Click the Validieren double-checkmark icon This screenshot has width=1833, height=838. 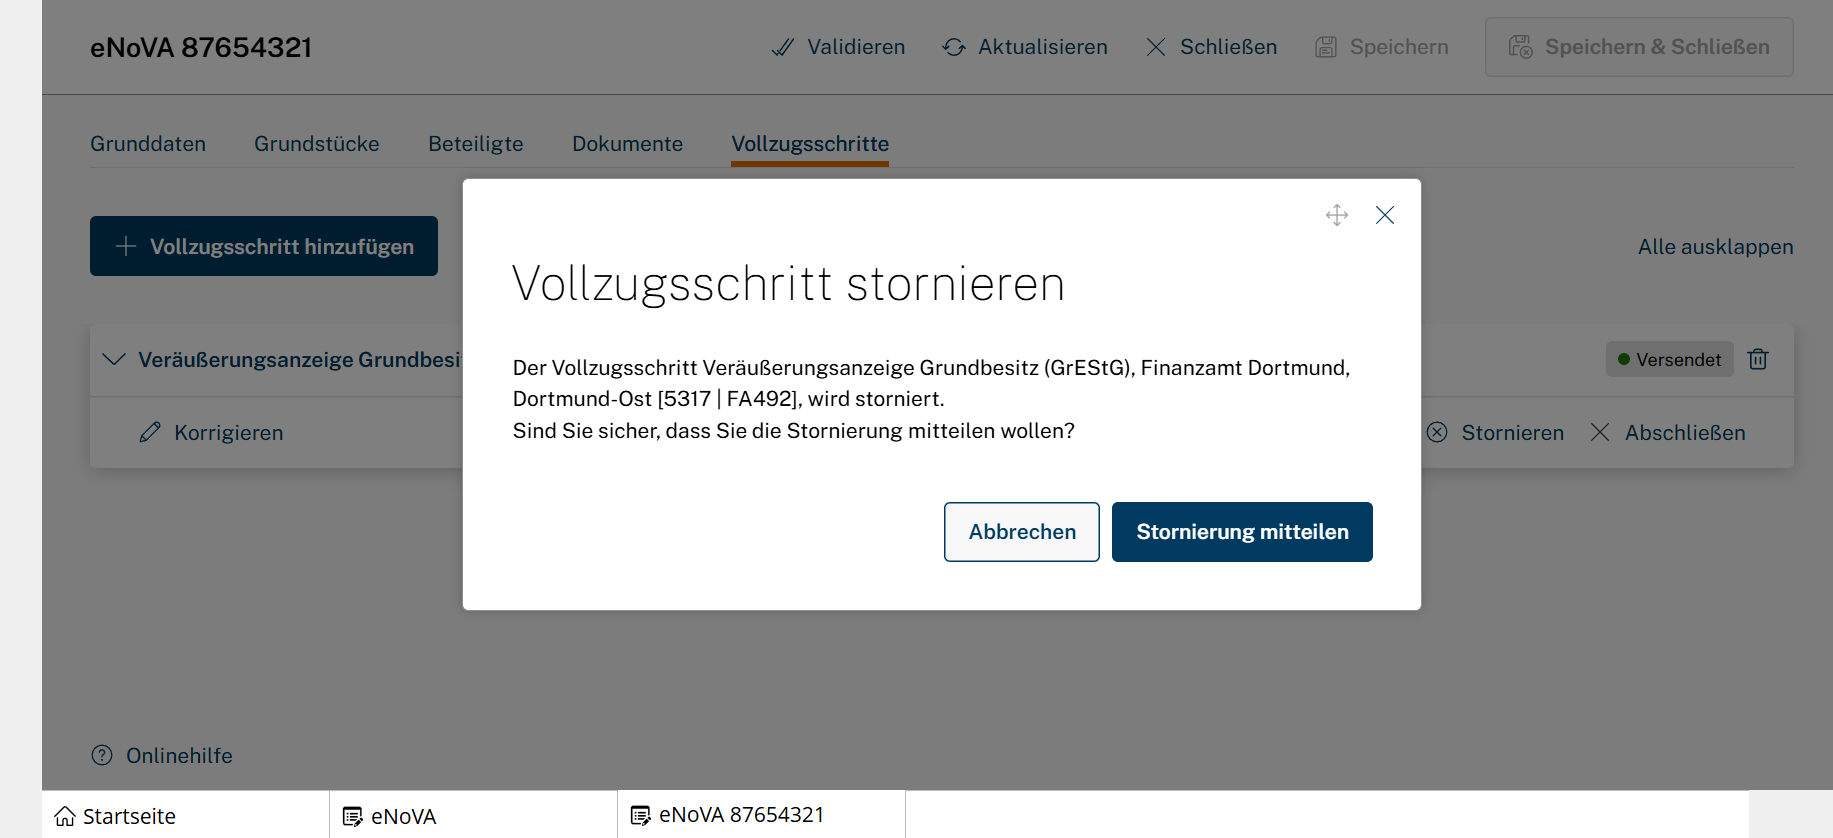[782, 47]
